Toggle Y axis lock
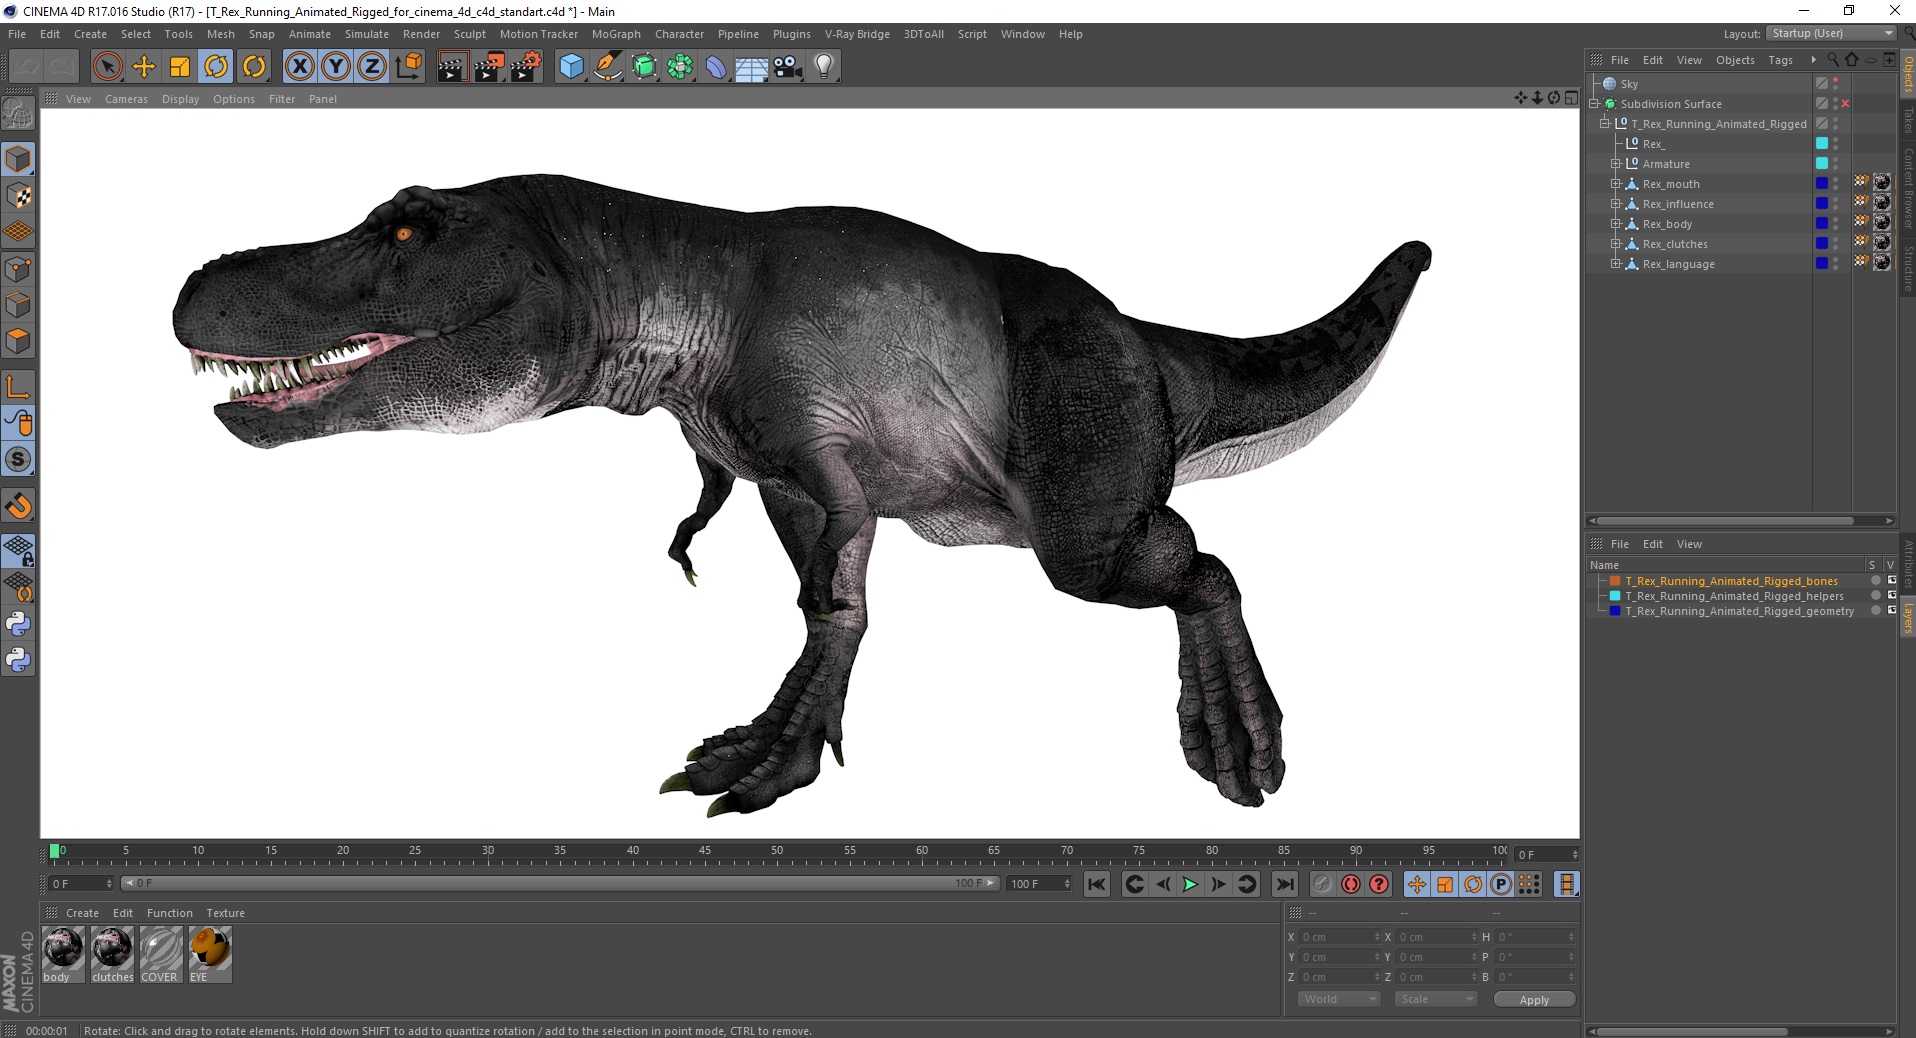The image size is (1916, 1038). [336, 67]
